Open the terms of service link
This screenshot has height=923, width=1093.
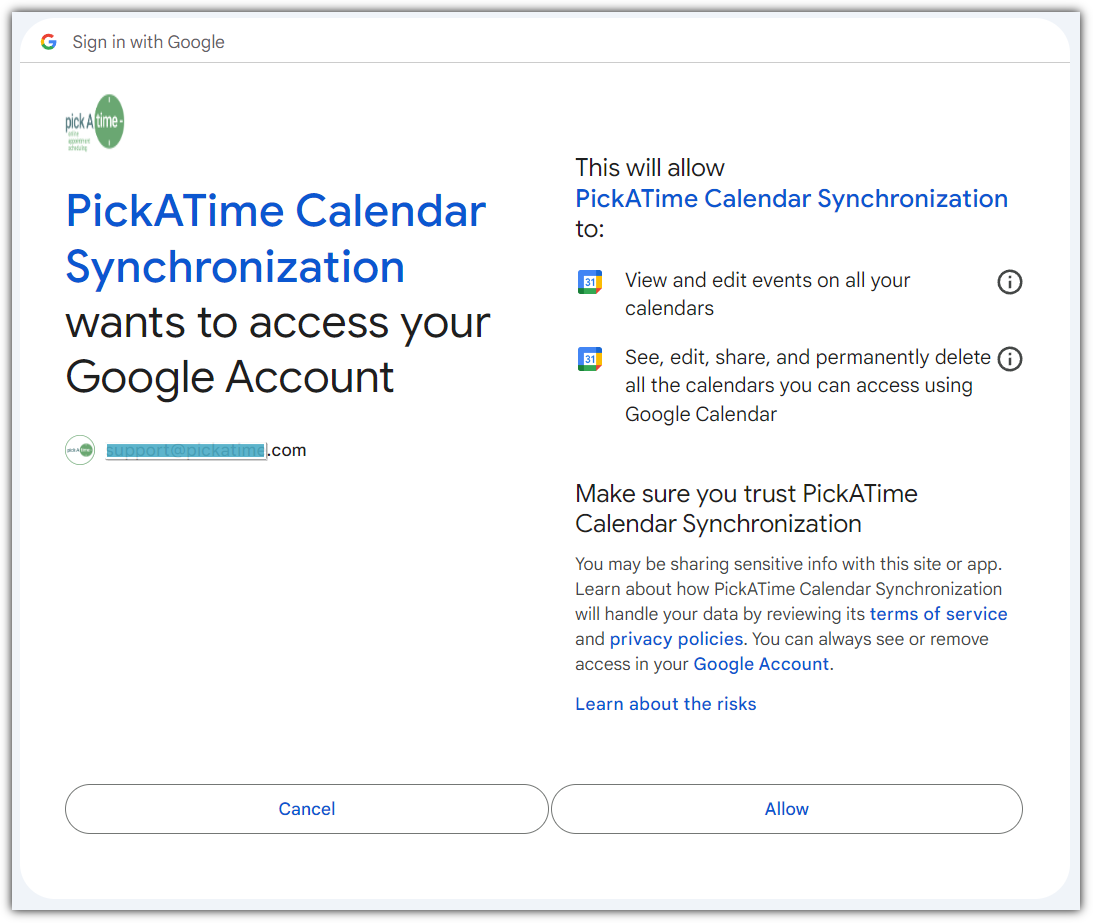pos(938,614)
